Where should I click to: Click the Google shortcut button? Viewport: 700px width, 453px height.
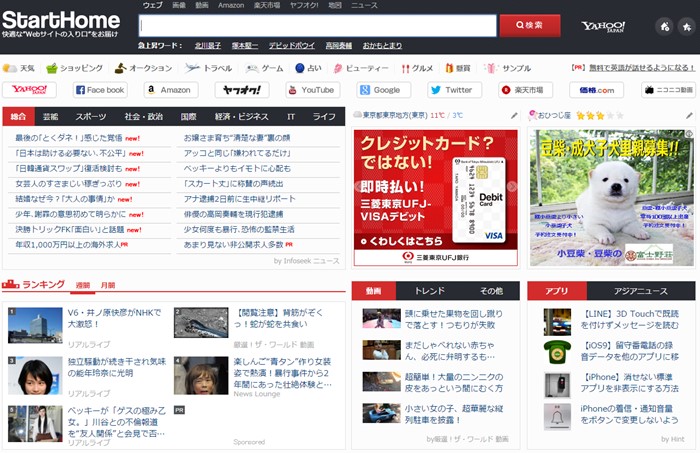click(x=383, y=90)
